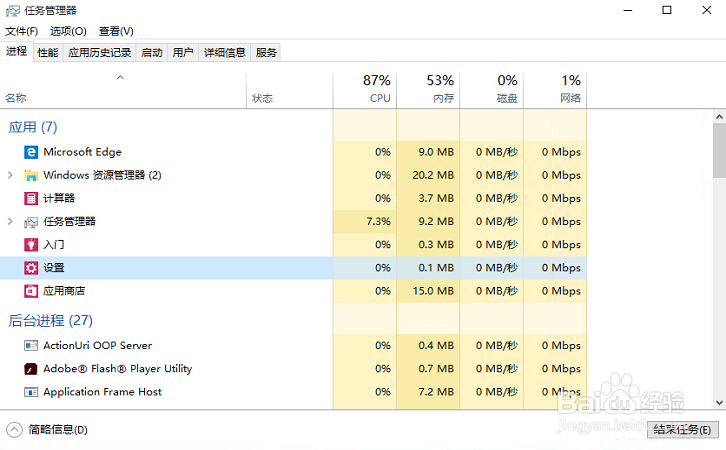Switch to the 性能 tab
Image resolution: width=726 pixels, height=450 pixels.
(48, 52)
